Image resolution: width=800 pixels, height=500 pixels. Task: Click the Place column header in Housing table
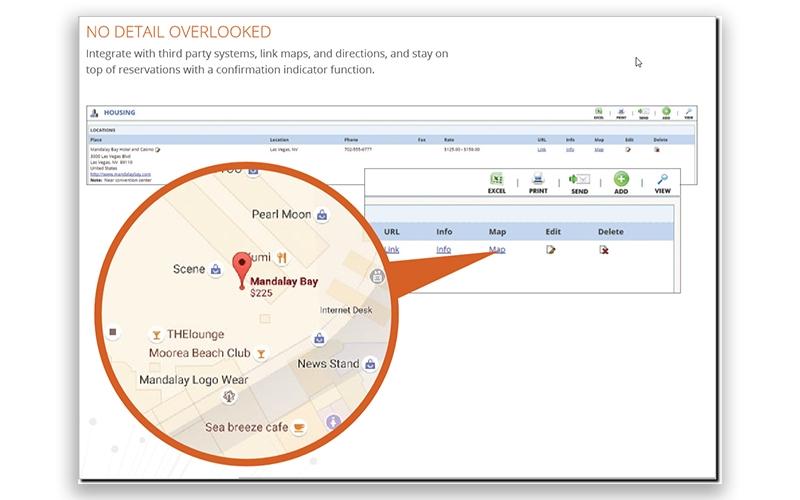coord(96,140)
